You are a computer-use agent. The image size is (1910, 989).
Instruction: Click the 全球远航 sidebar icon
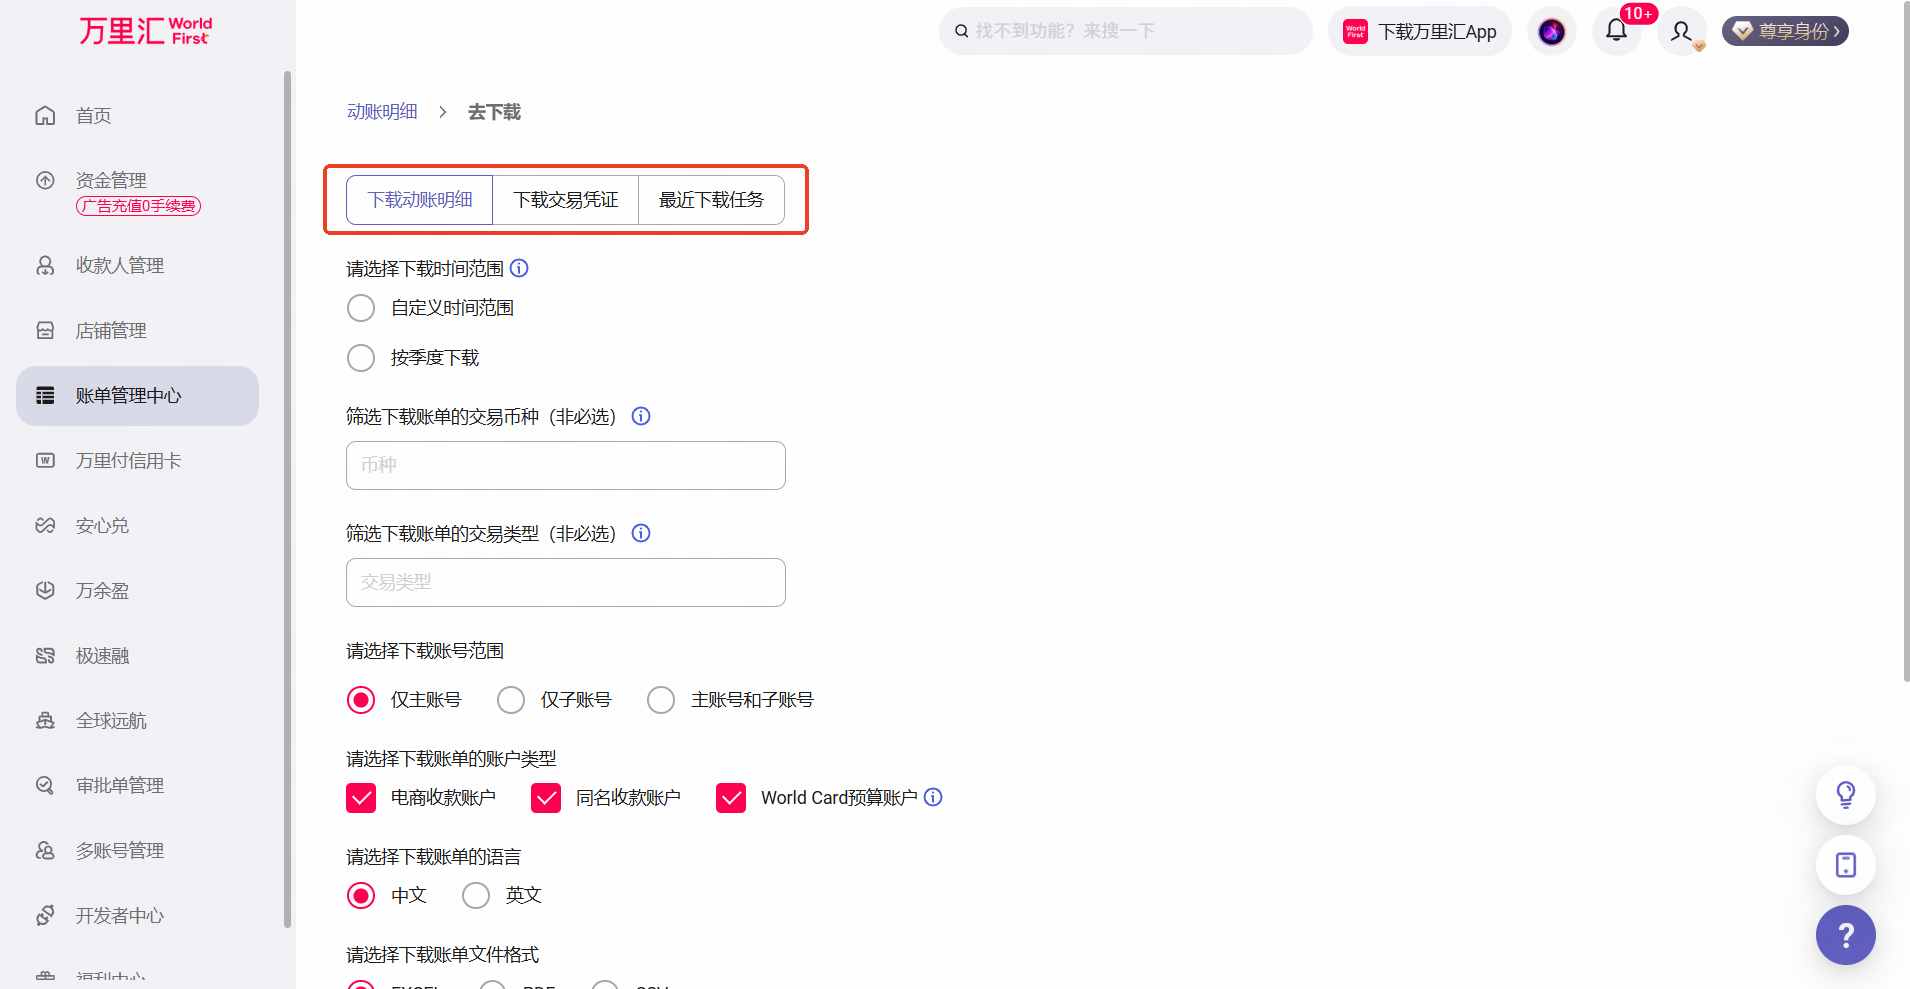click(x=45, y=720)
